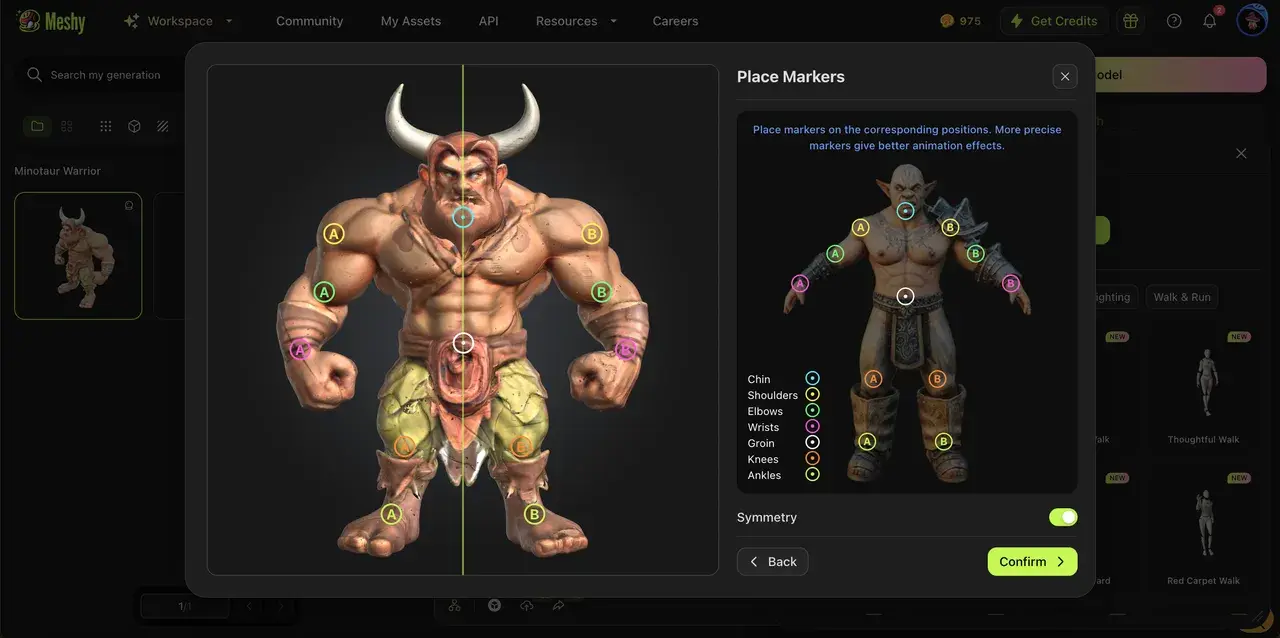Screen dimensions: 1280x638
Task: Select the groin marker on the minotaur
Action: coord(463,343)
